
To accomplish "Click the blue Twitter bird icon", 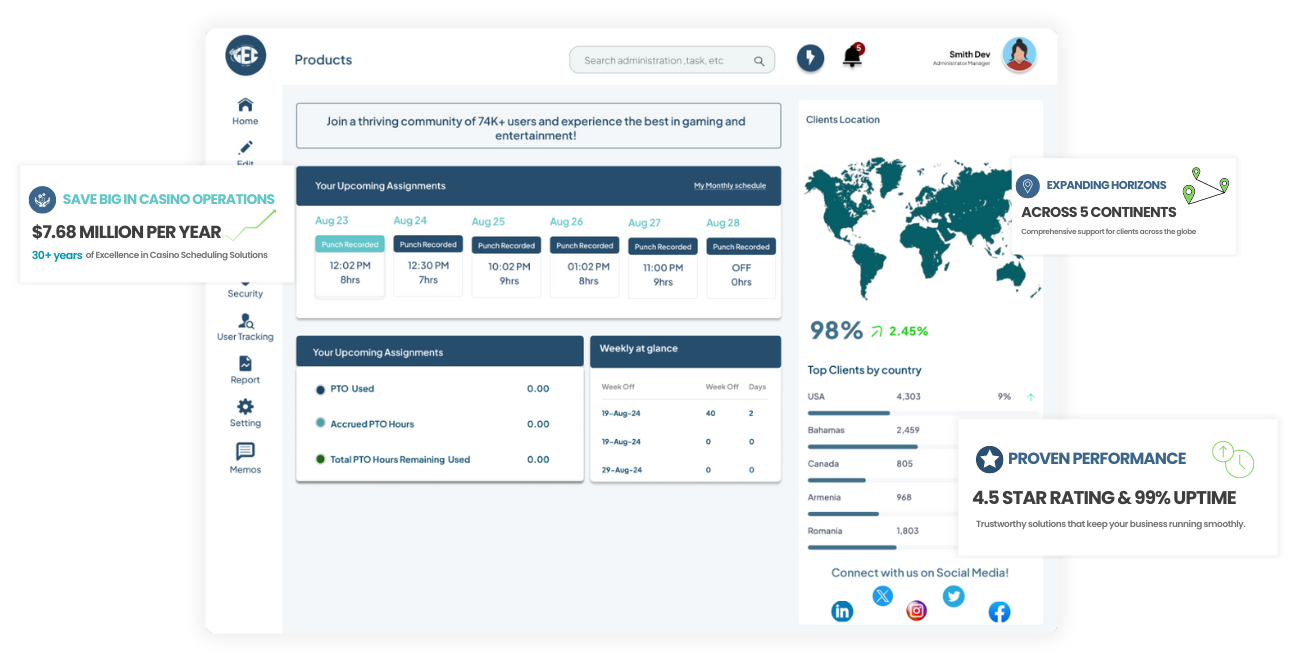I will [x=954, y=596].
